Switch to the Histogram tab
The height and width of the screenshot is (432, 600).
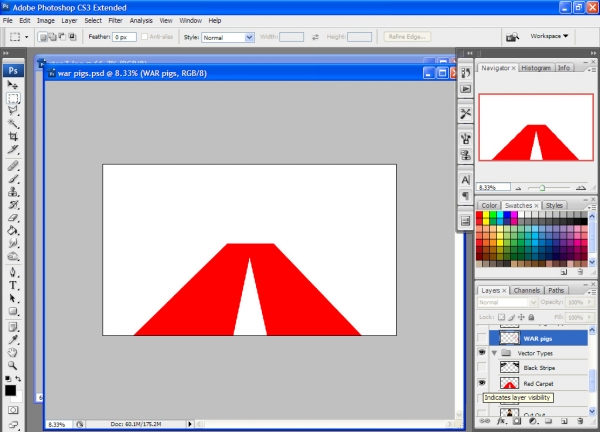pos(536,68)
